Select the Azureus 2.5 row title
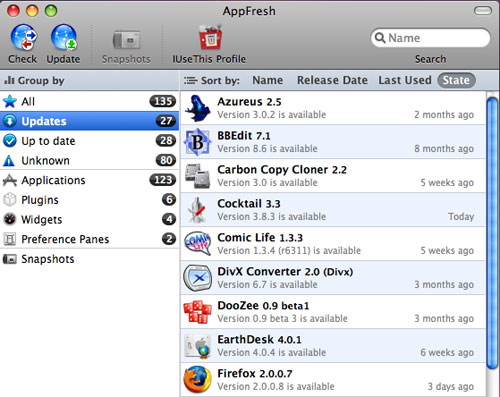This screenshot has height=397, width=500. click(249, 102)
